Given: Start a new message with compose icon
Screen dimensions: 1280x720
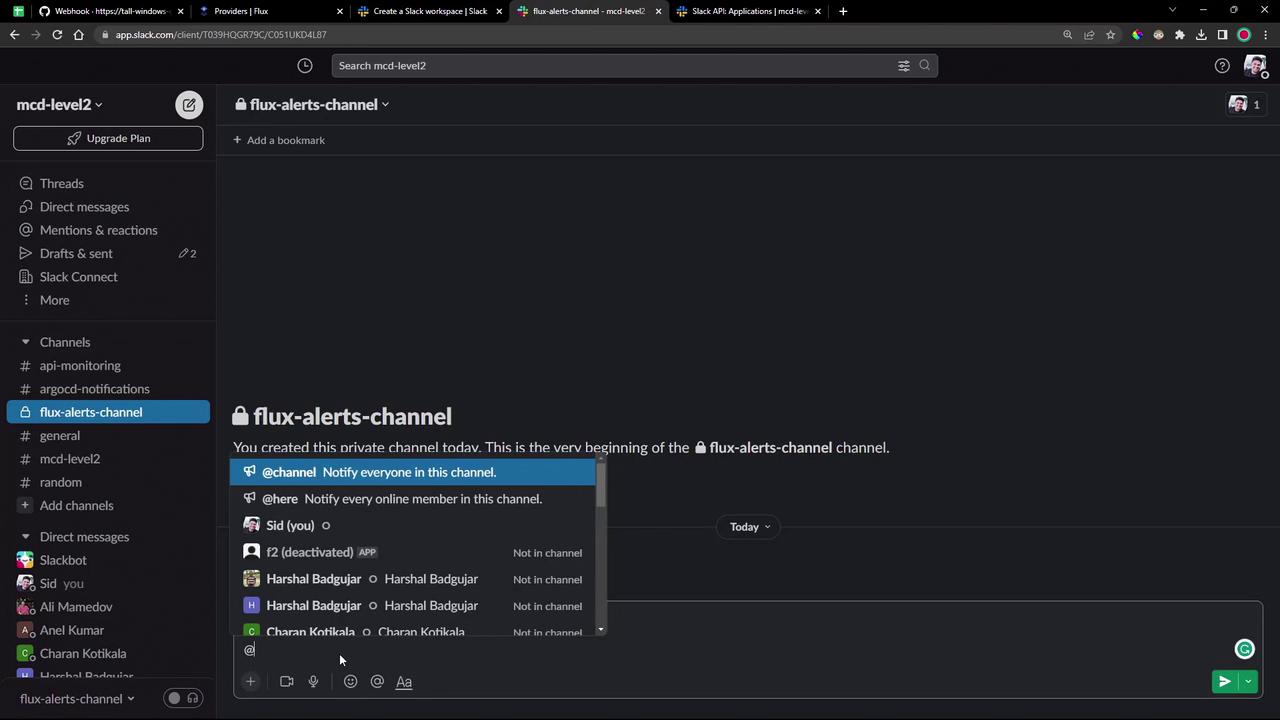Looking at the screenshot, I should [x=189, y=105].
